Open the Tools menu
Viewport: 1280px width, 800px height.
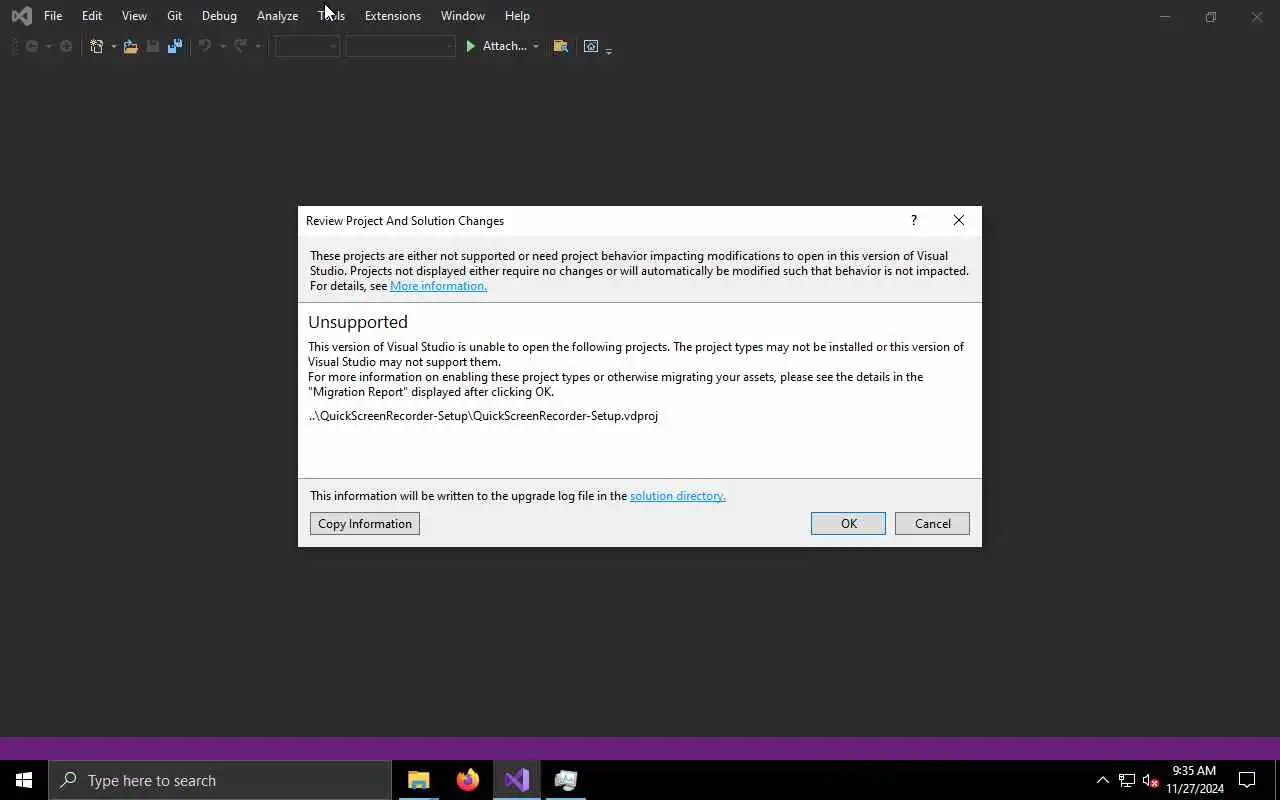[331, 16]
